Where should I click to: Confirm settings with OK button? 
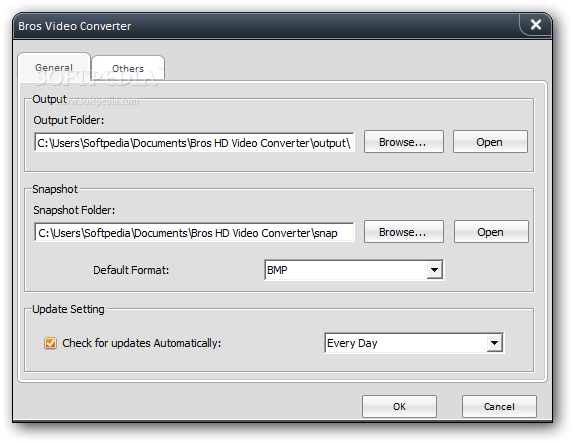tap(399, 406)
